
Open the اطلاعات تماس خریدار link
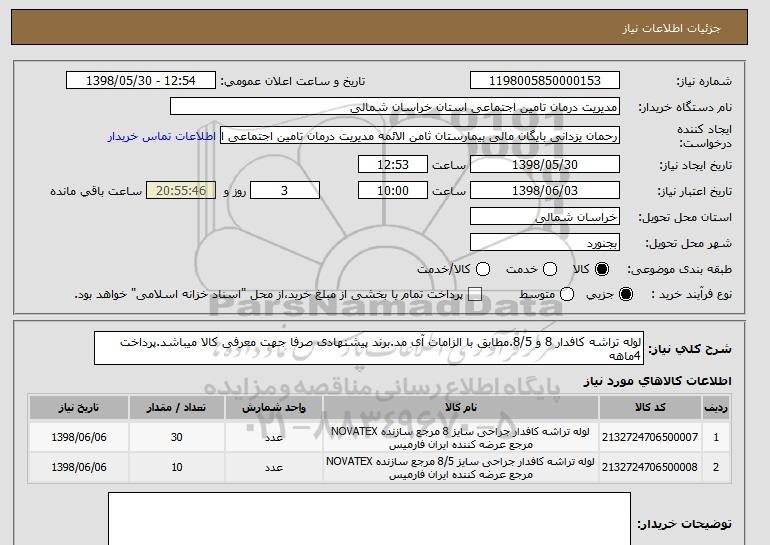pyautogui.click(x=162, y=136)
